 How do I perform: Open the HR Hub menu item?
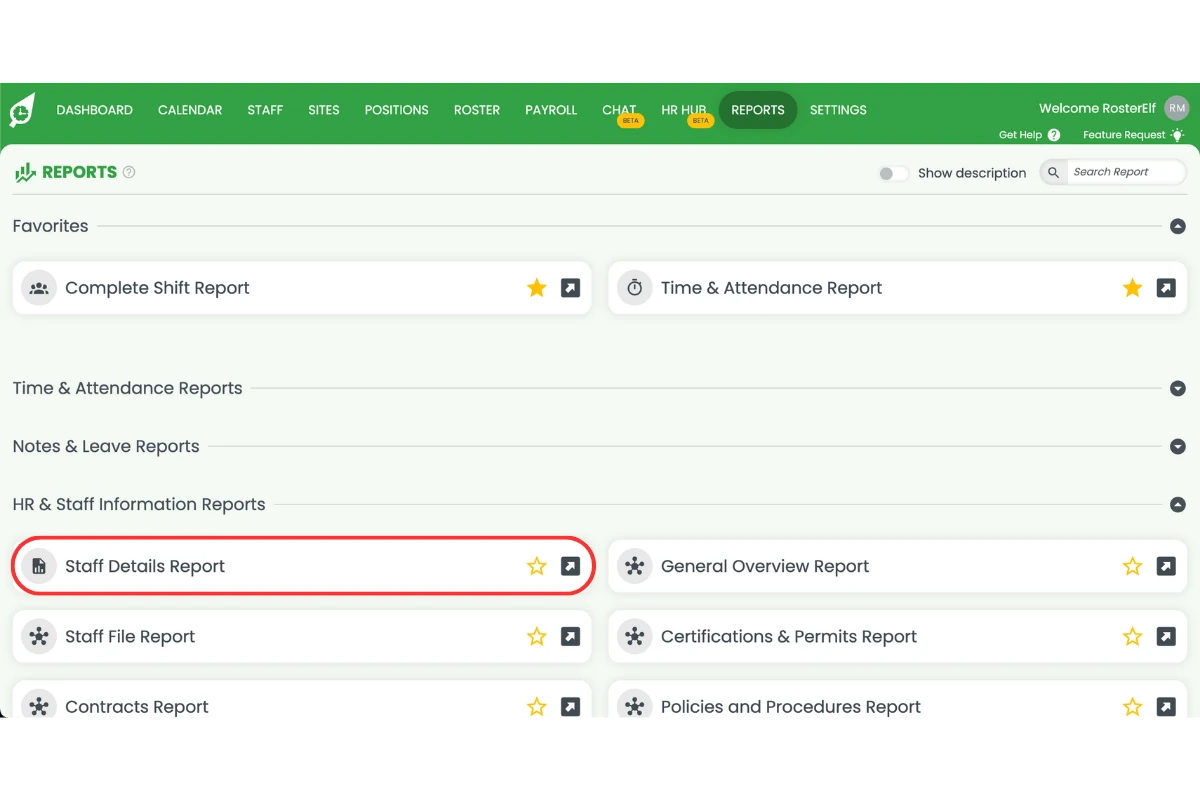(x=685, y=110)
